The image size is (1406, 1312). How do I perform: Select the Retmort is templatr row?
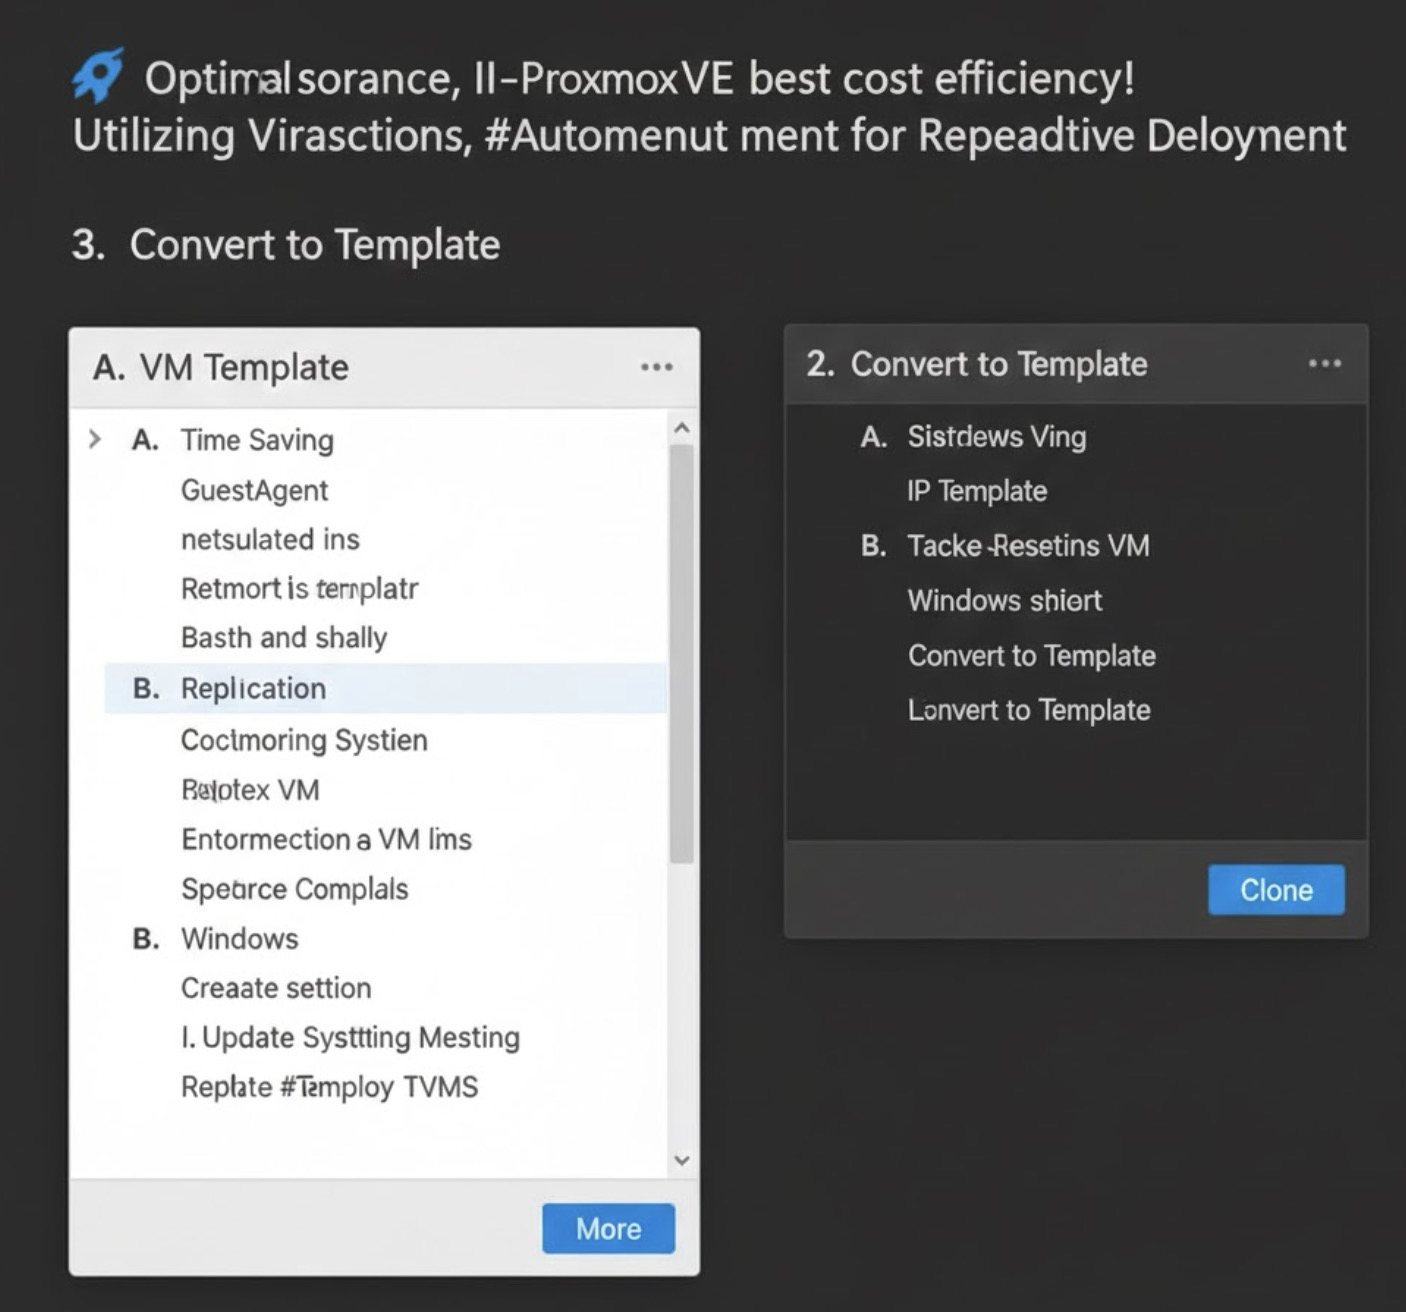[299, 588]
